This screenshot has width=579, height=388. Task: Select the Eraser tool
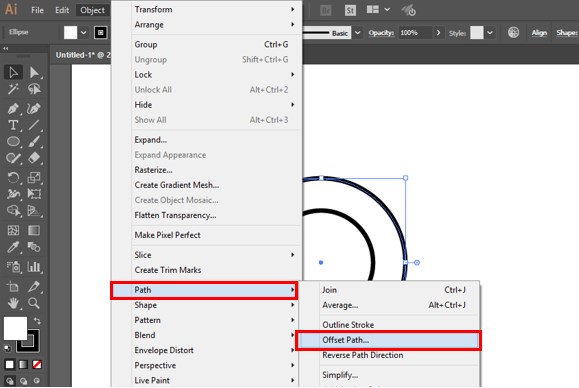click(34, 158)
